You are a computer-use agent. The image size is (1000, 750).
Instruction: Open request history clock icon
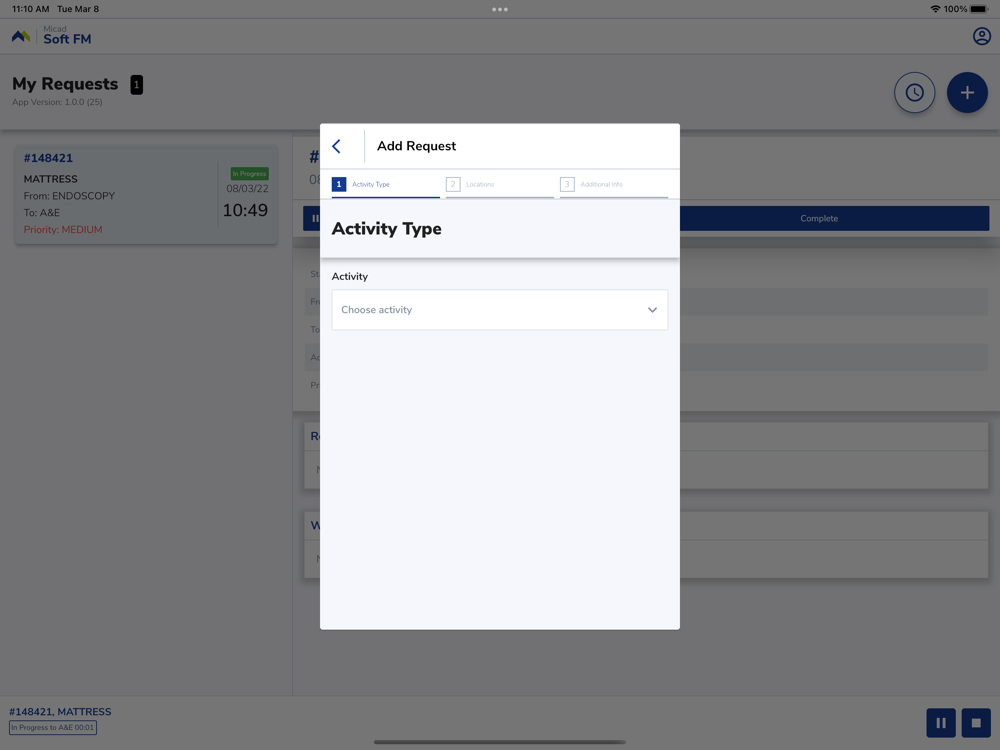click(915, 92)
